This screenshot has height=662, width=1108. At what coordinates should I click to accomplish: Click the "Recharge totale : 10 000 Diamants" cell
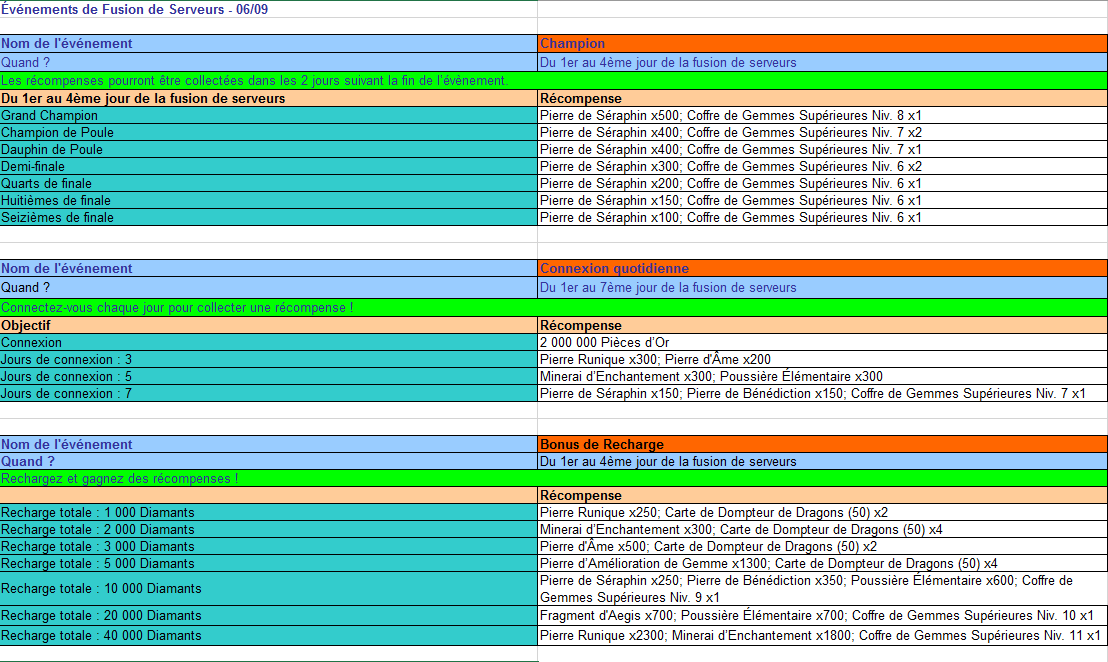pyautogui.click(x=268, y=589)
